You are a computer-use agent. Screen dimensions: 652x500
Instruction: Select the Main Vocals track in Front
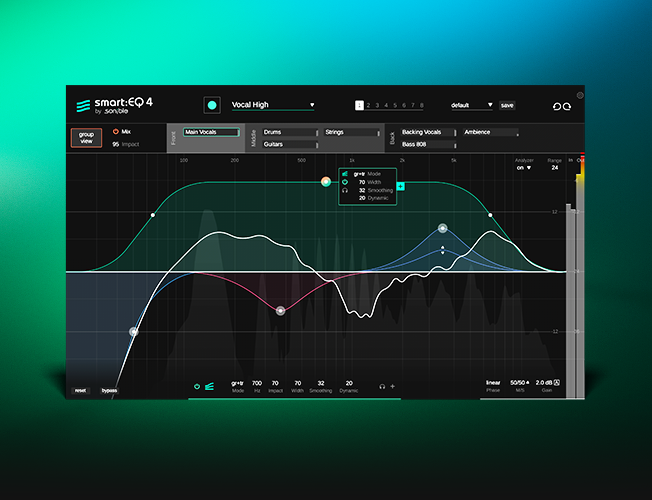pos(211,132)
